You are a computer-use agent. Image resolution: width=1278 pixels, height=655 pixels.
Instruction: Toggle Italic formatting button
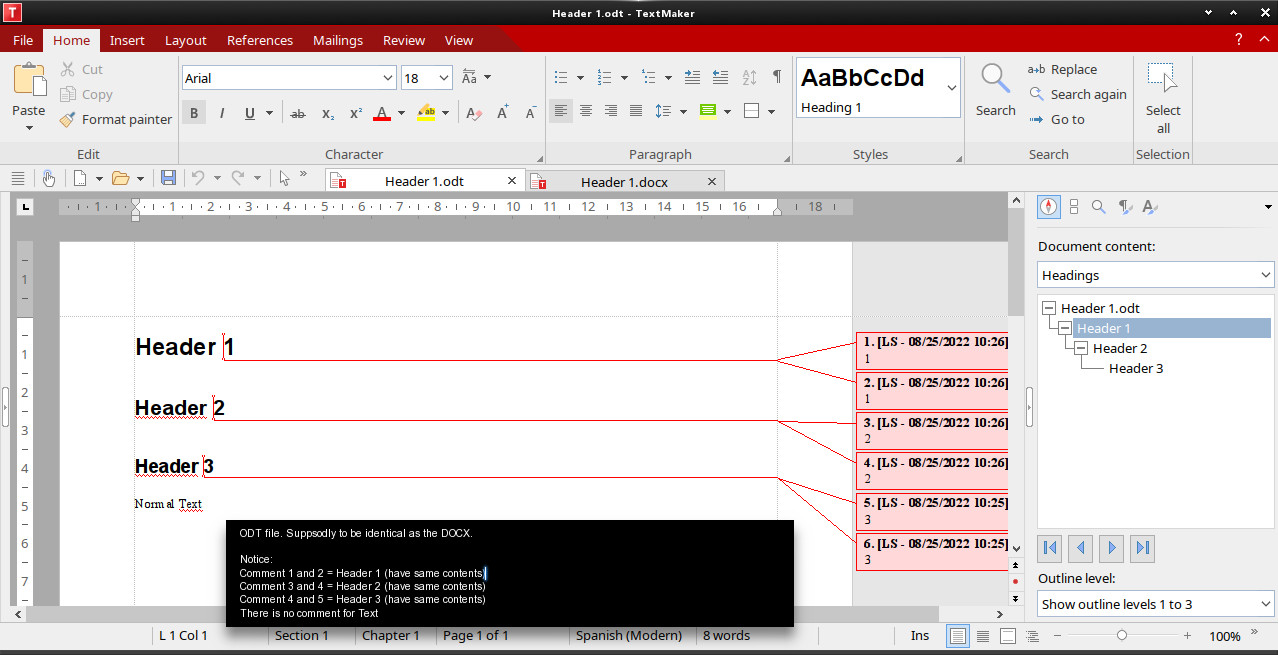221,113
